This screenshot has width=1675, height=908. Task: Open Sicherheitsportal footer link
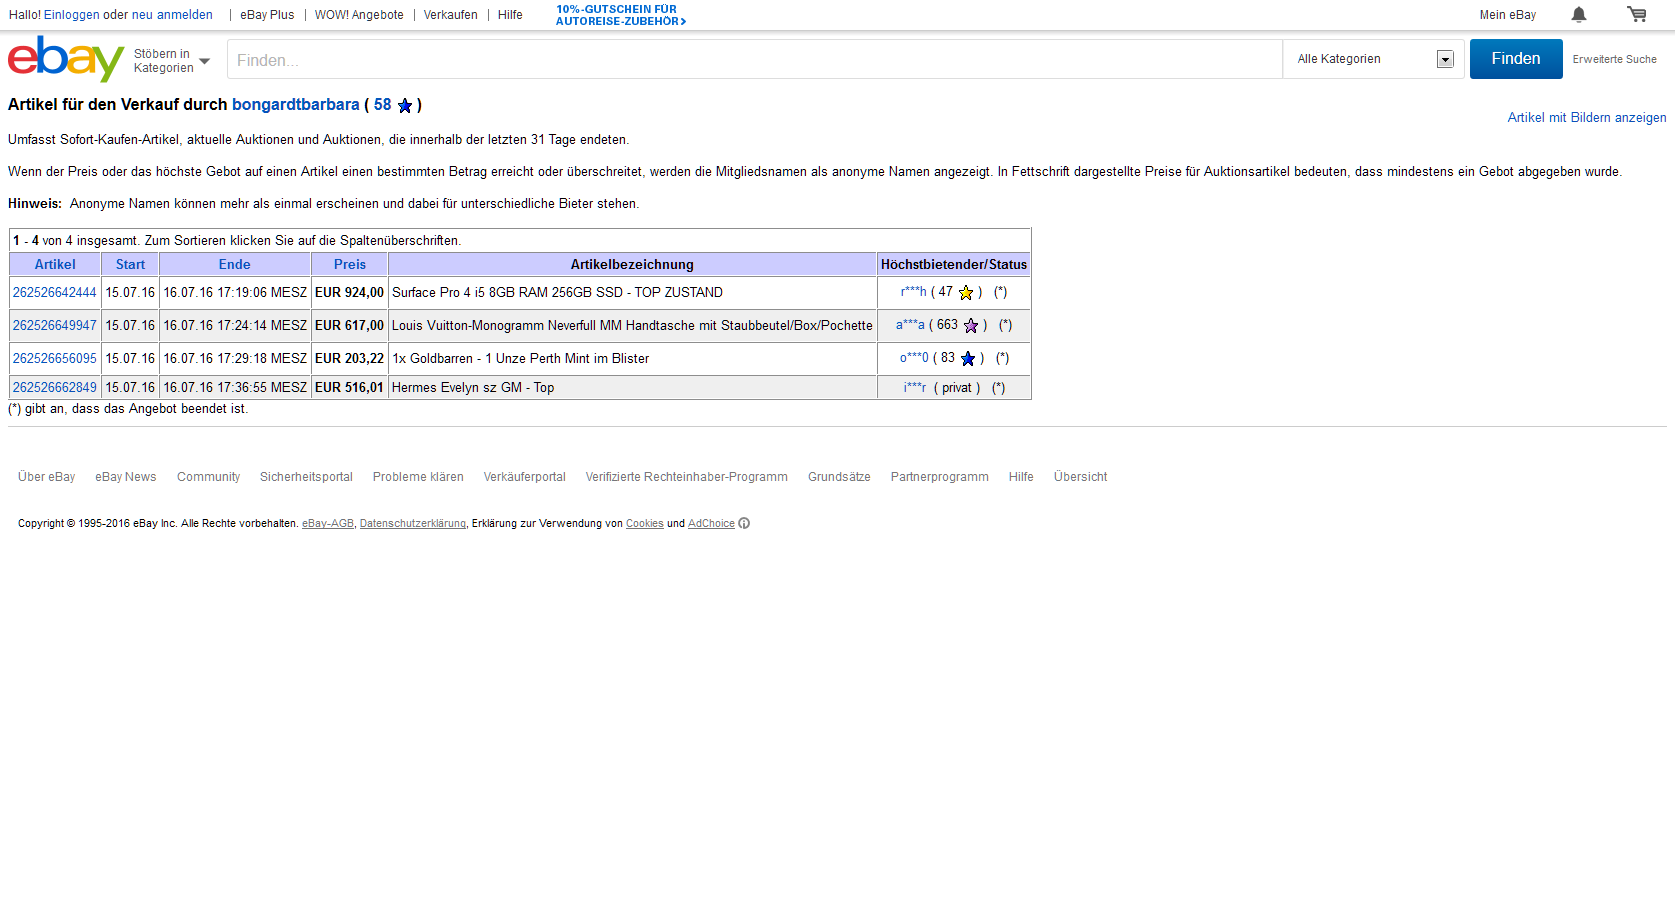point(306,477)
